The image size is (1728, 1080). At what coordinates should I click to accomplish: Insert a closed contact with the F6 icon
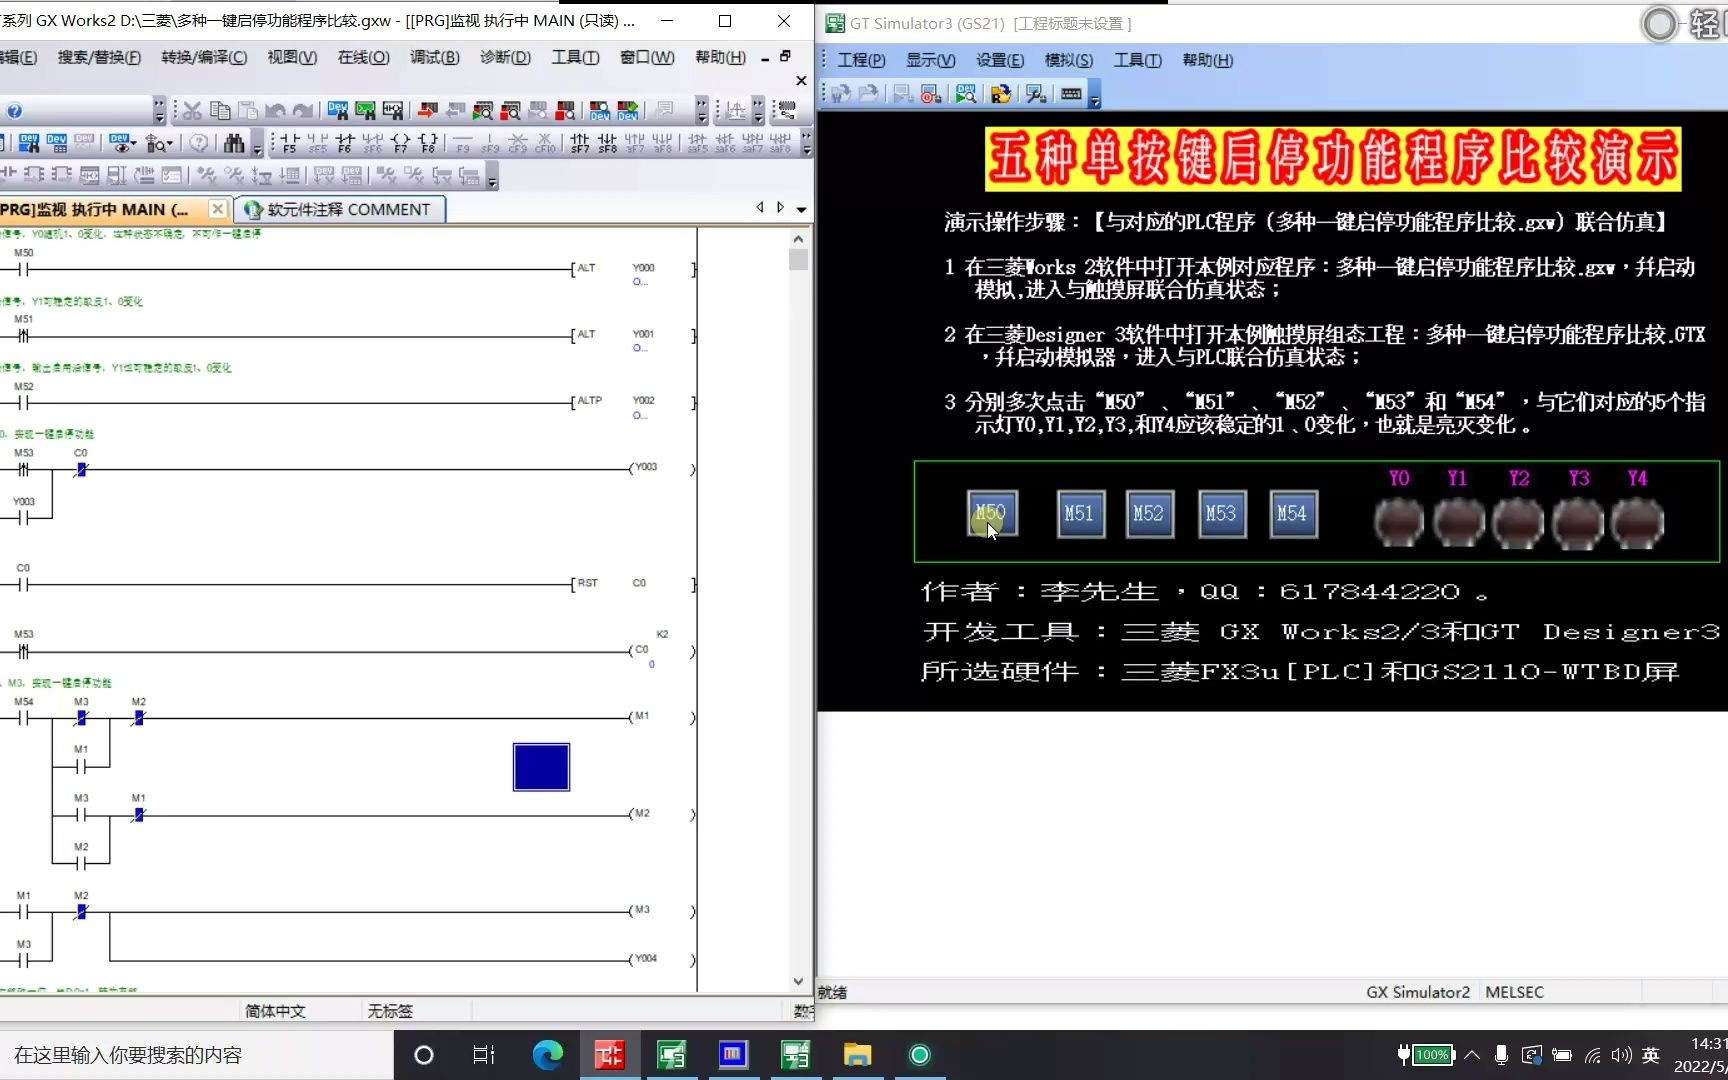coord(345,140)
